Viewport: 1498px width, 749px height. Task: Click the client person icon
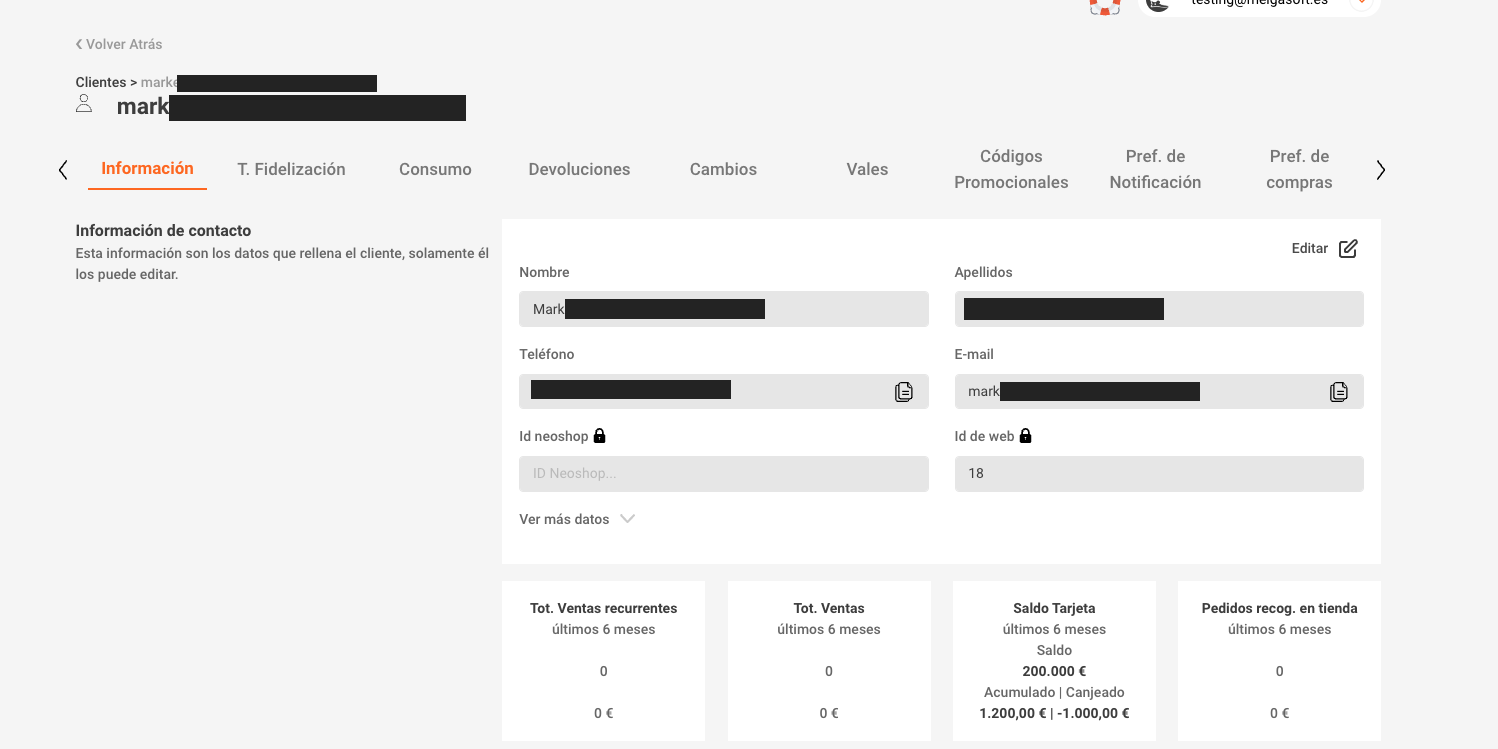point(84,104)
